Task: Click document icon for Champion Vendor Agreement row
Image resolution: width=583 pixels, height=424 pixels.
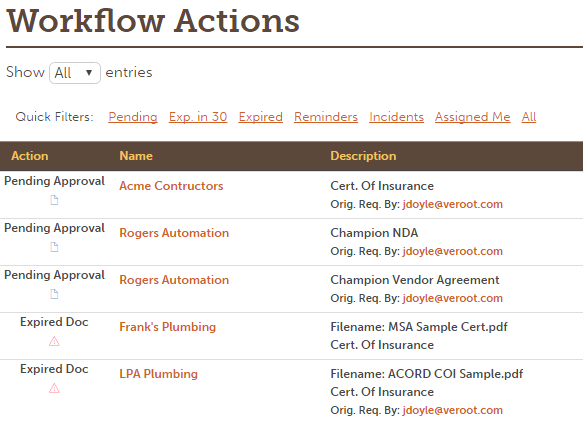Action: point(54,294)
